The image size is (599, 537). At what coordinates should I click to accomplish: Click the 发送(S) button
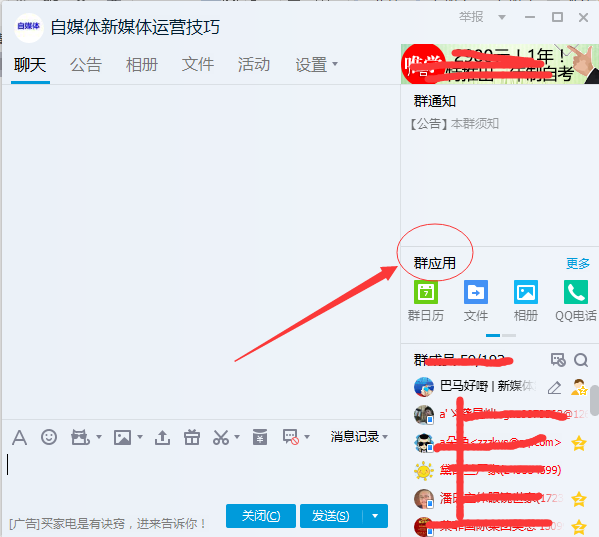(x=331, y=516)
